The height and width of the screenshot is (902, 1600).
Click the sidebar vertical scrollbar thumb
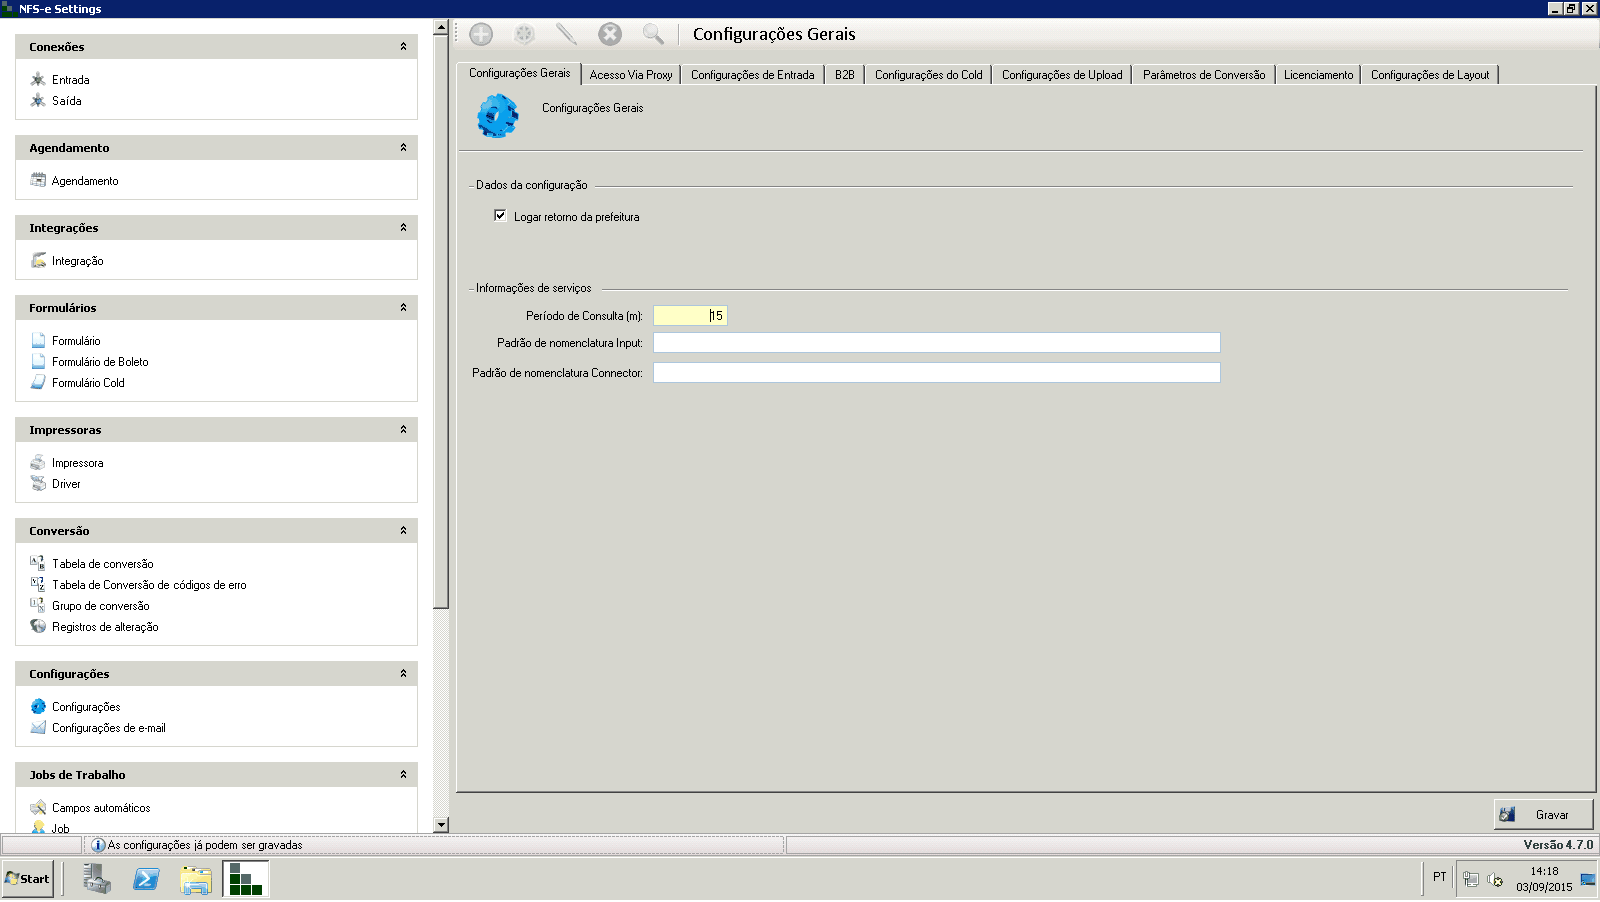[x=441, y=321]
